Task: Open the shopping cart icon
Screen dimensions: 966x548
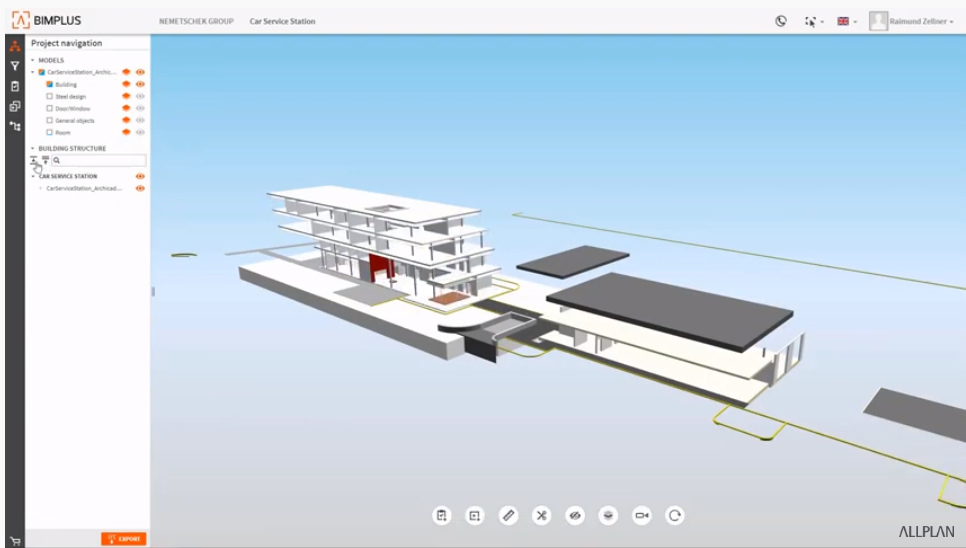Action: pyautogui.click(x=14, y=541)
